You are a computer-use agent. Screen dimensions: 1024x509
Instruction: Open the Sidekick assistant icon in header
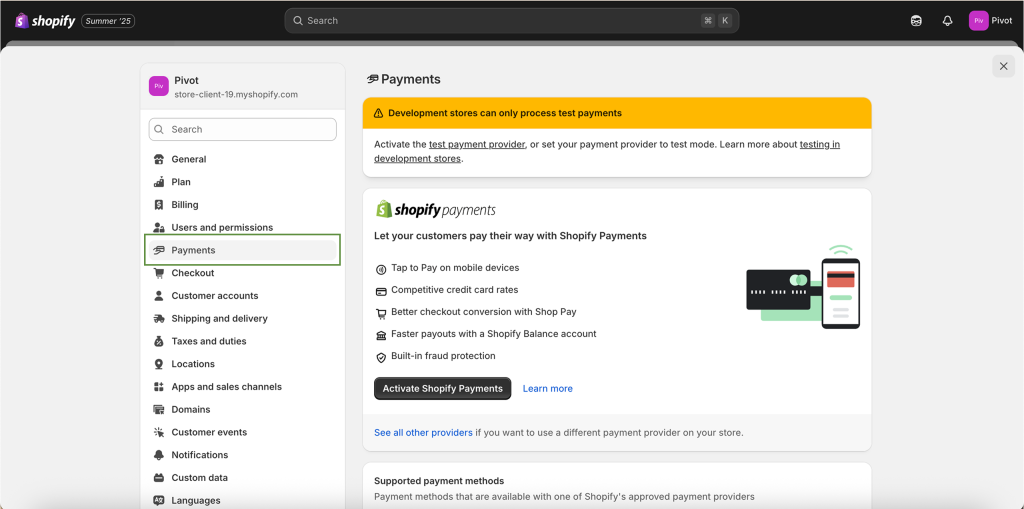click(x=916, y=21)
